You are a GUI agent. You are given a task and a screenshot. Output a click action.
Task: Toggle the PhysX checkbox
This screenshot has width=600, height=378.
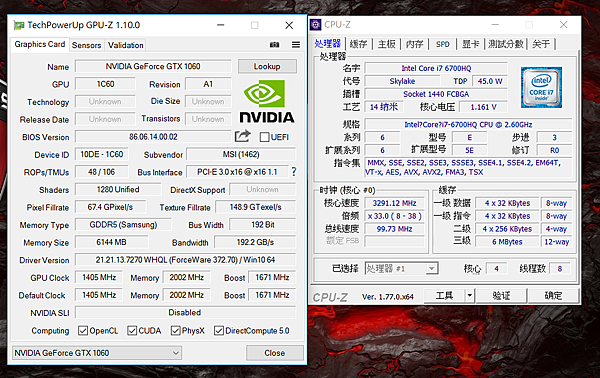176,331
